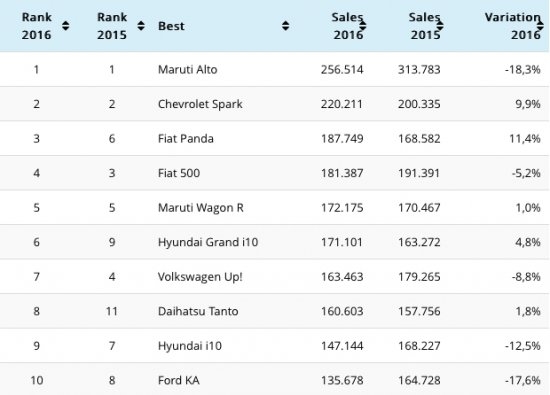The image size is (550, 395).
Task: Click Daihatsu Tanto model name
Action: 198,311
